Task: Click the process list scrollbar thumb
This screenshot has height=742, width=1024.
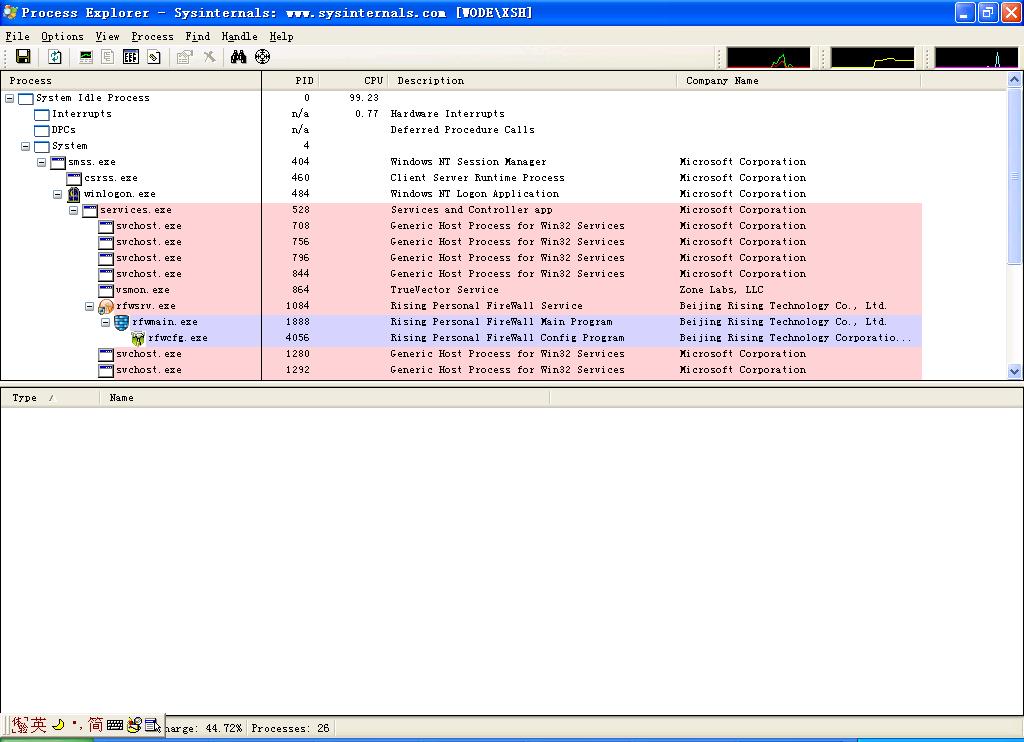Action: [x=1014, y=176]
